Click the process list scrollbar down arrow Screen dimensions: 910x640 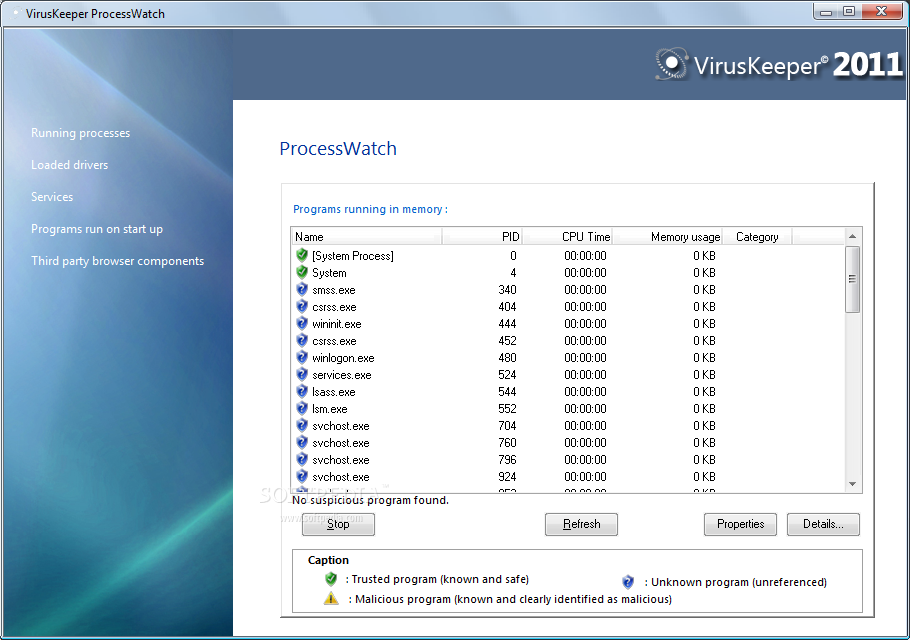point(852,484)
